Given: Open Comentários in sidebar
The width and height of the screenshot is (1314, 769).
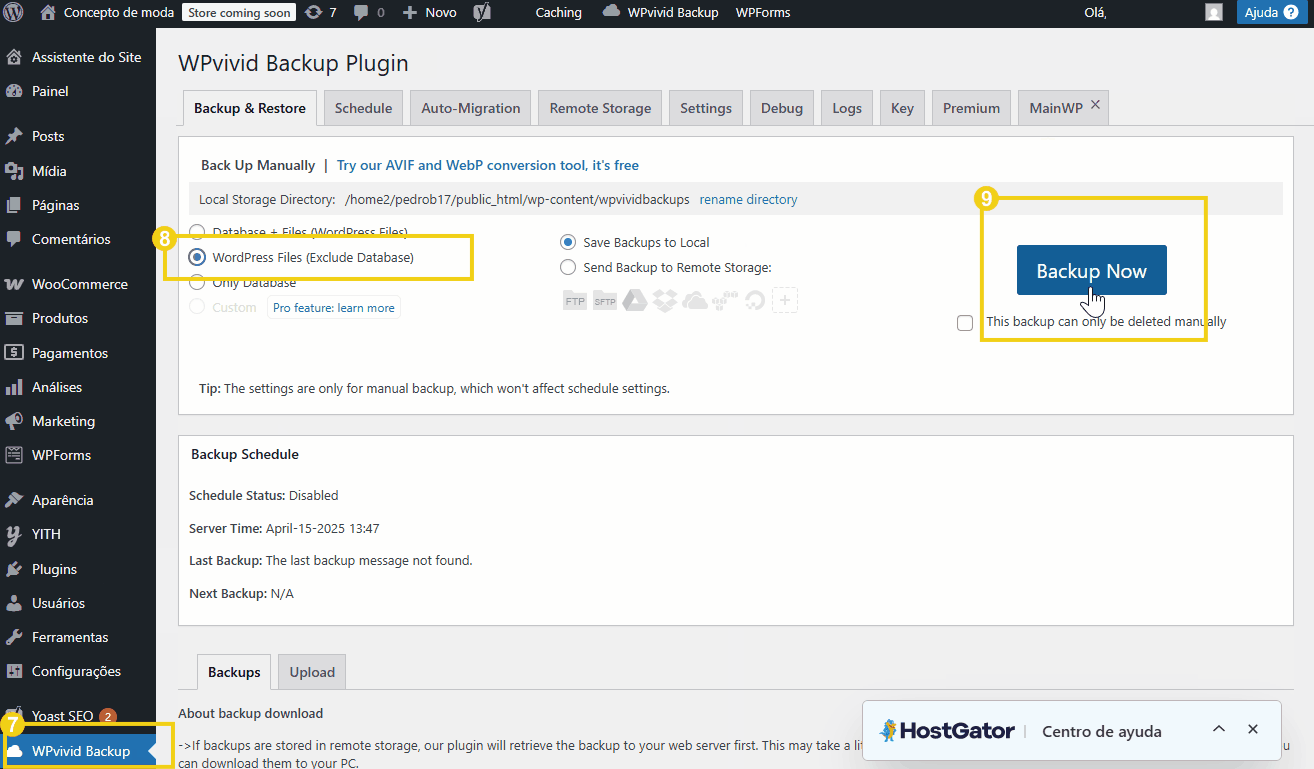Looking at the screenshot, I should tap(78, 239).
